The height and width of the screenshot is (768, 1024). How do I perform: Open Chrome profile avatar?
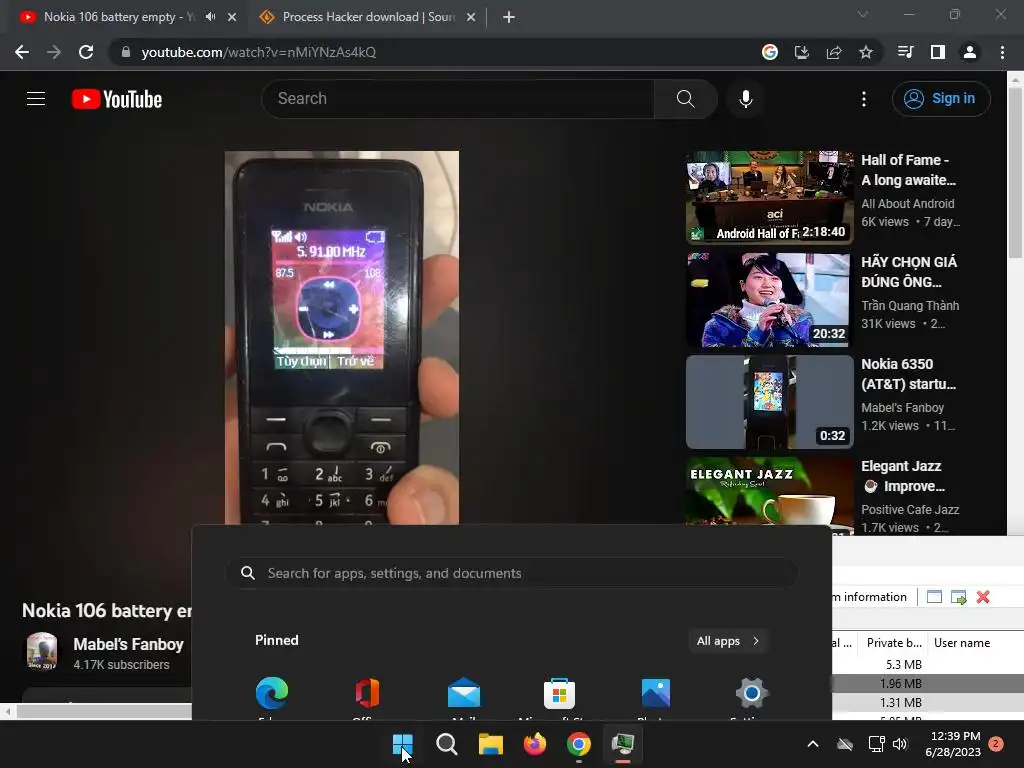(970, 52)
